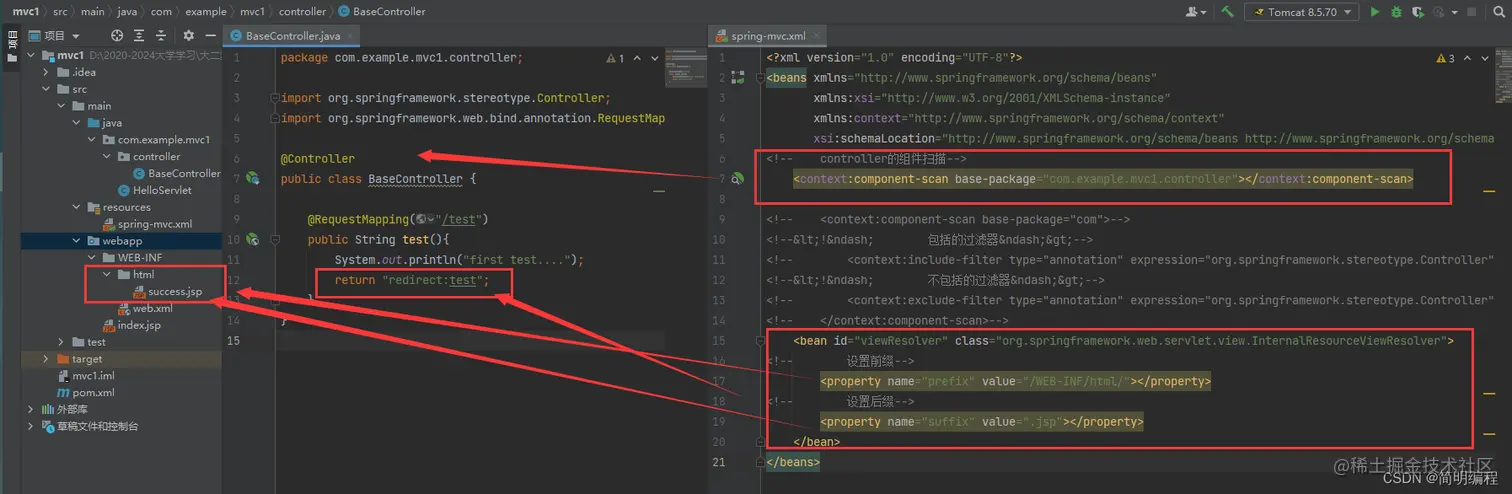Collapse the controller package
The image size is (1512, 494).
point(106,157)
